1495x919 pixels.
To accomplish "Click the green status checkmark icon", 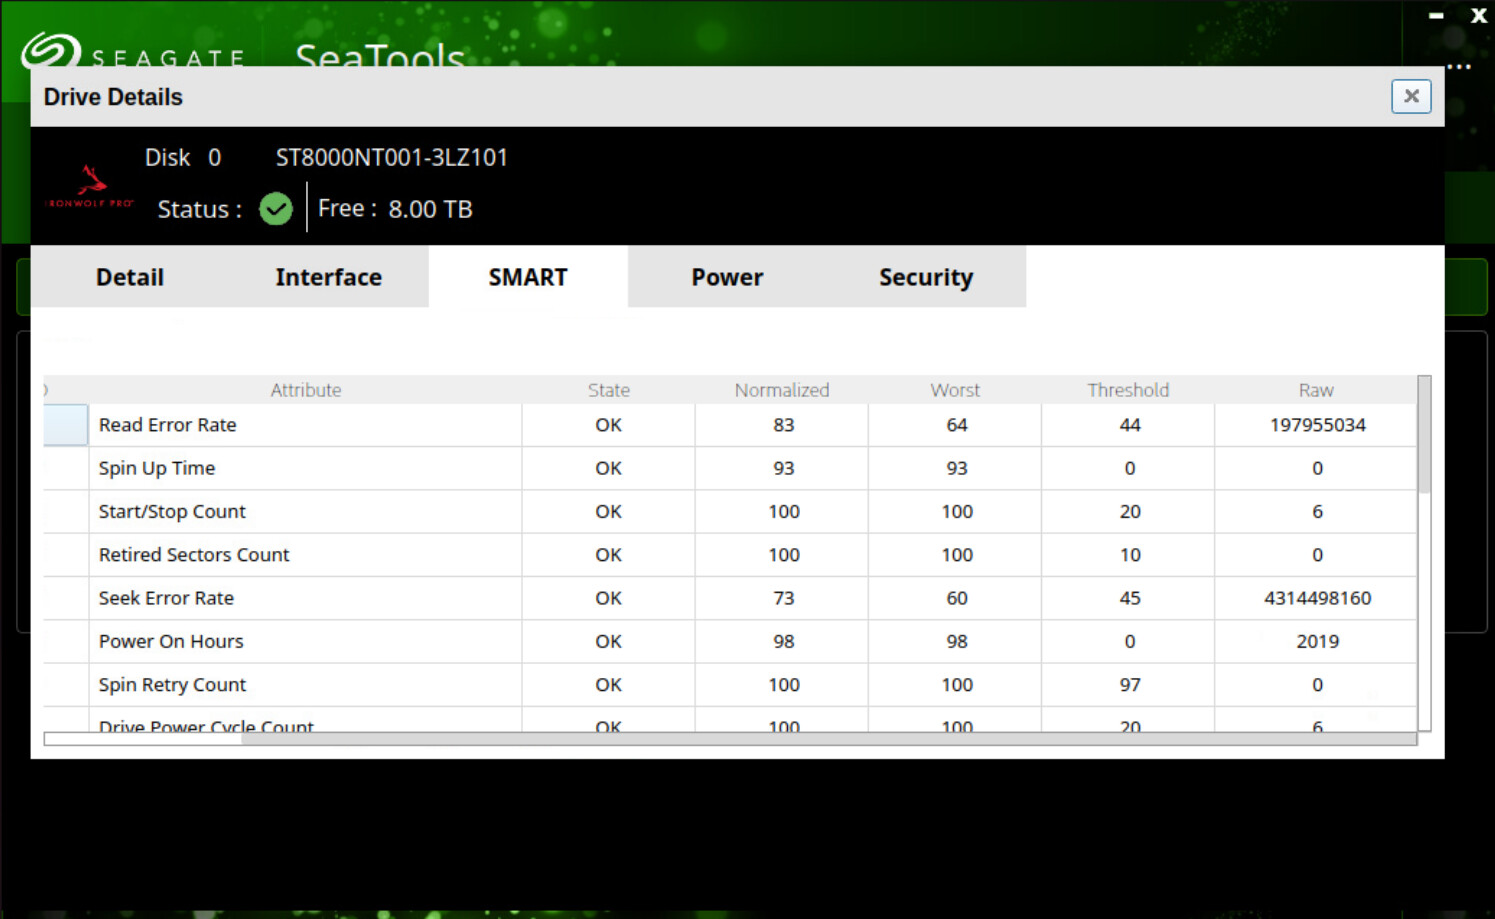I will tap(275, 209).
